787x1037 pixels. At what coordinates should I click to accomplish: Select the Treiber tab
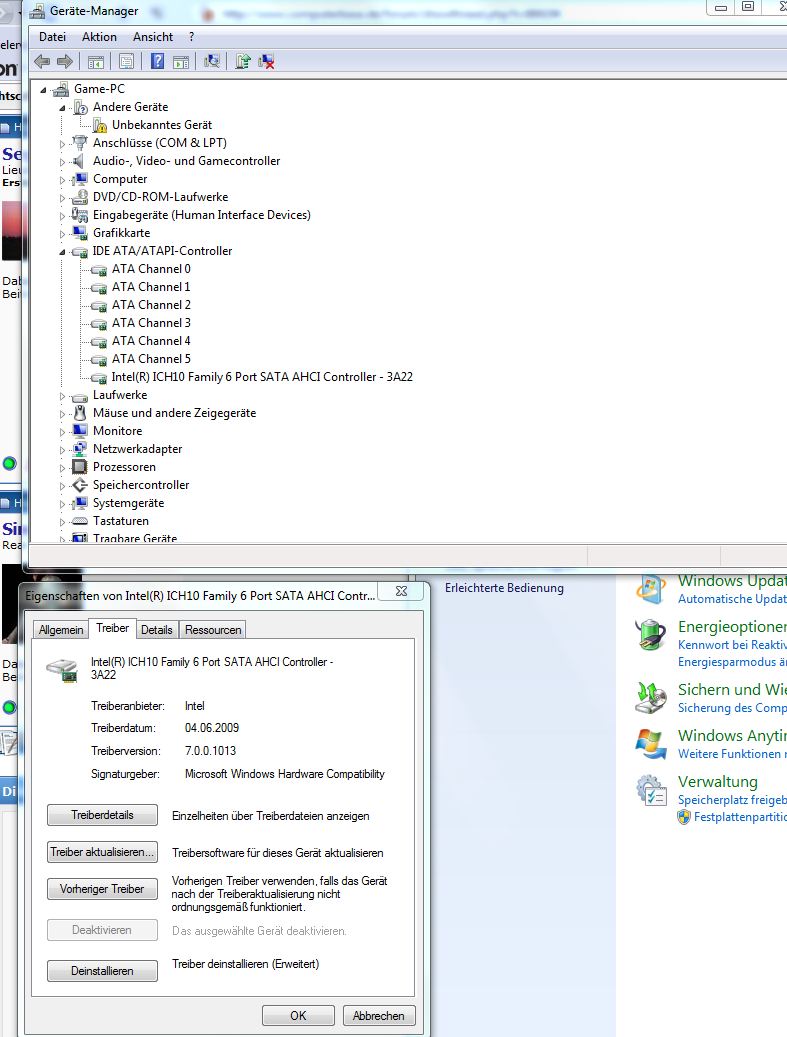(112, 628)
